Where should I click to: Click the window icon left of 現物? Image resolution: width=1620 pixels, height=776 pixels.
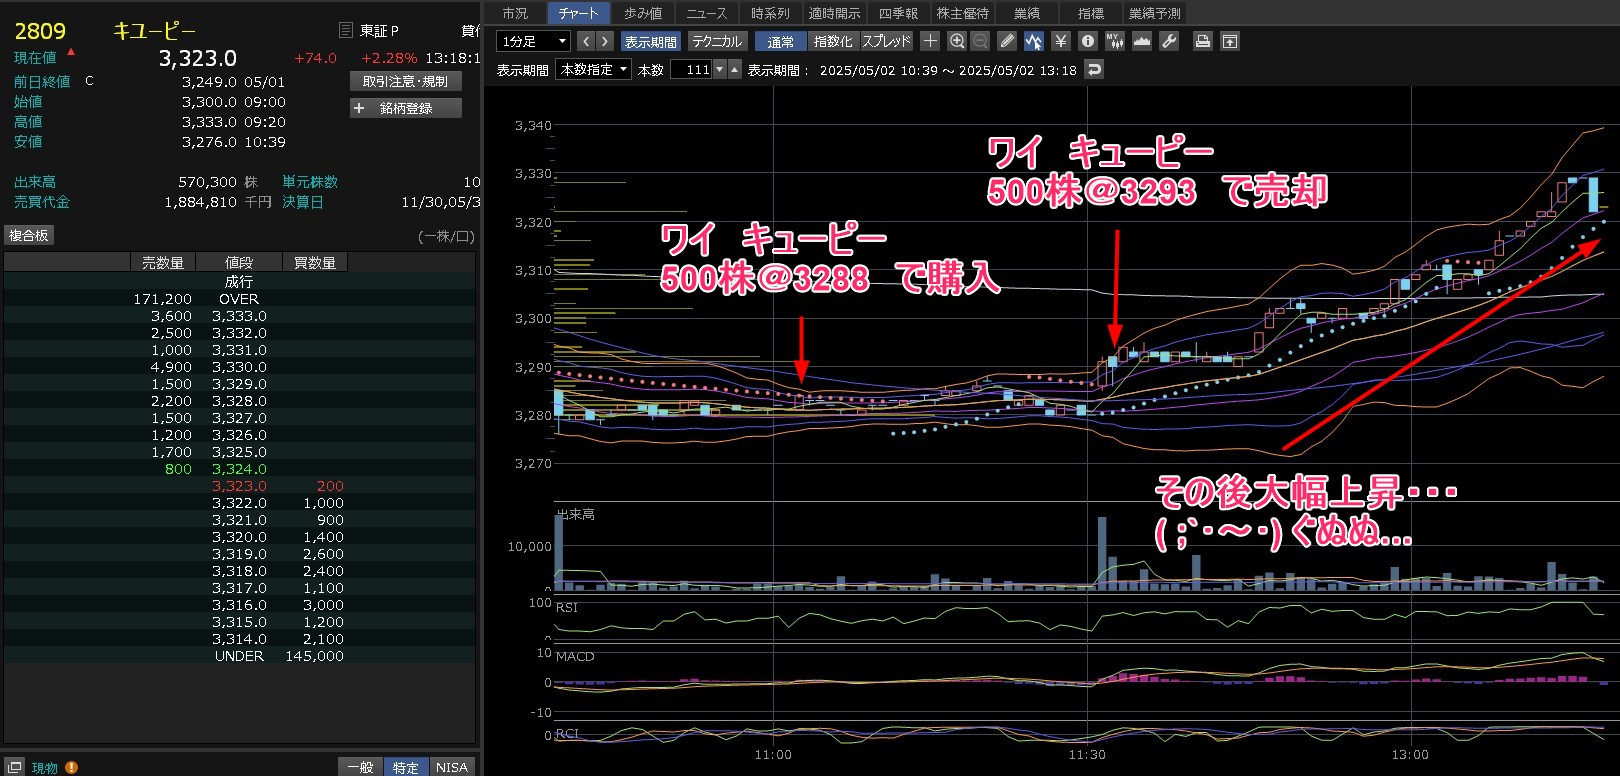[15, 767]
